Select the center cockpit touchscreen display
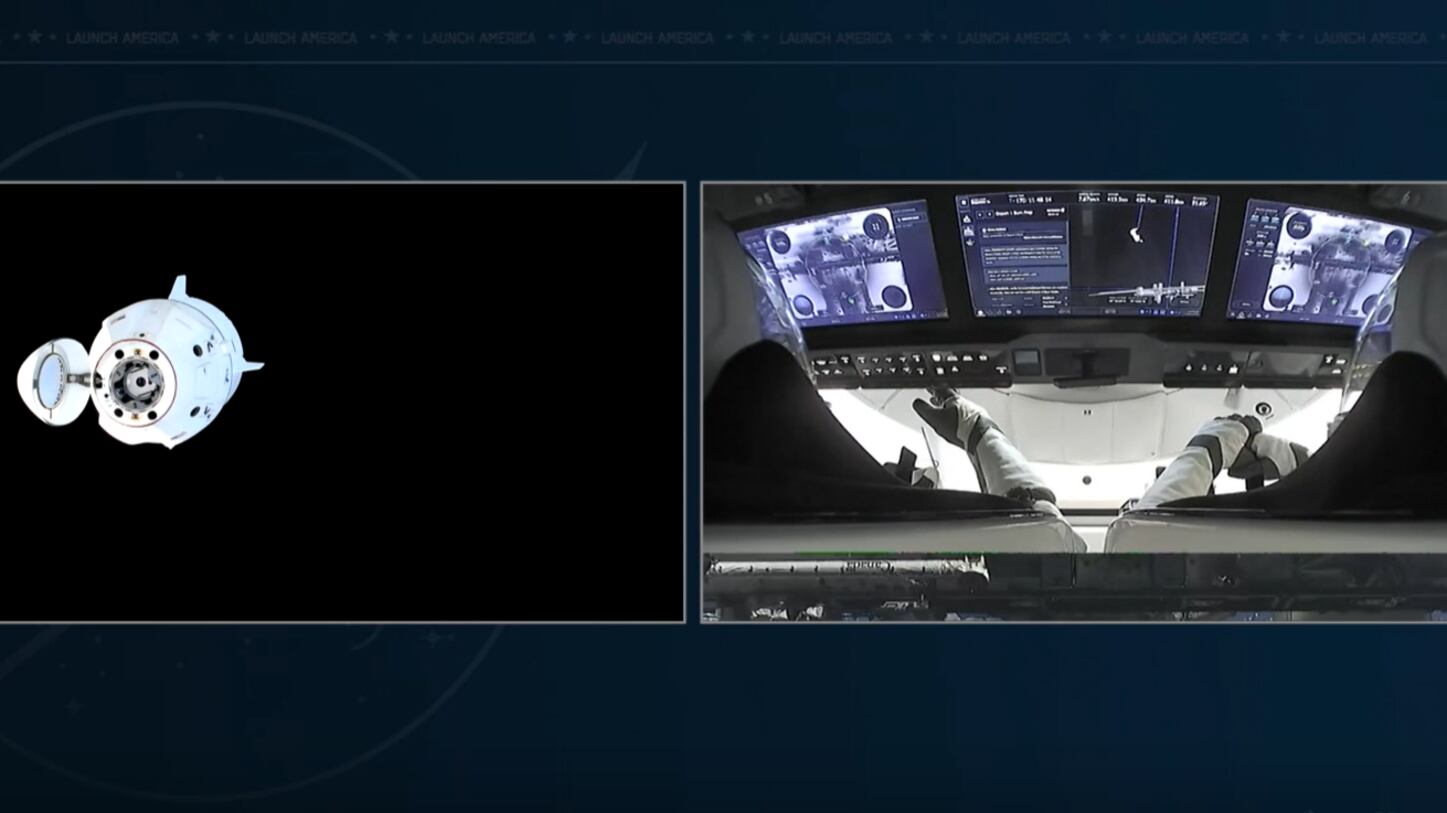Screen dimensions: 1447x813 coord(1086,253)
